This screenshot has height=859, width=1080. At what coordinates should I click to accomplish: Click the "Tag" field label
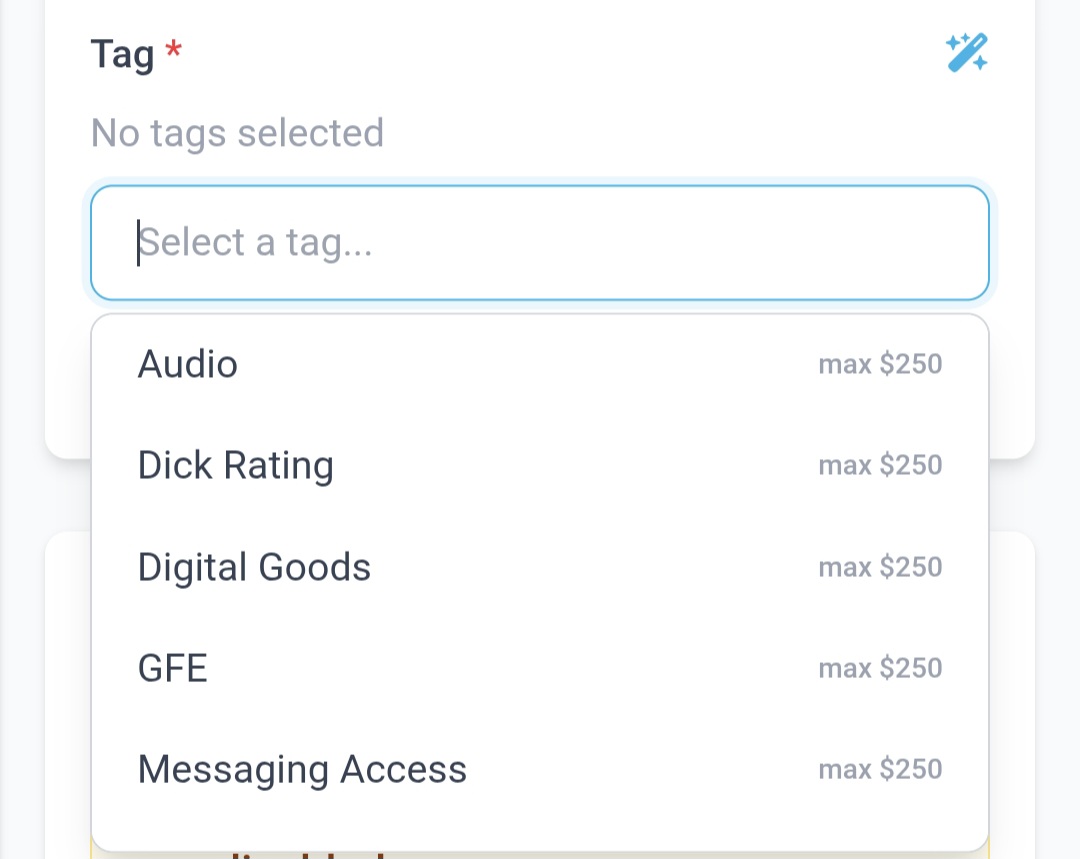click(122, 54)
